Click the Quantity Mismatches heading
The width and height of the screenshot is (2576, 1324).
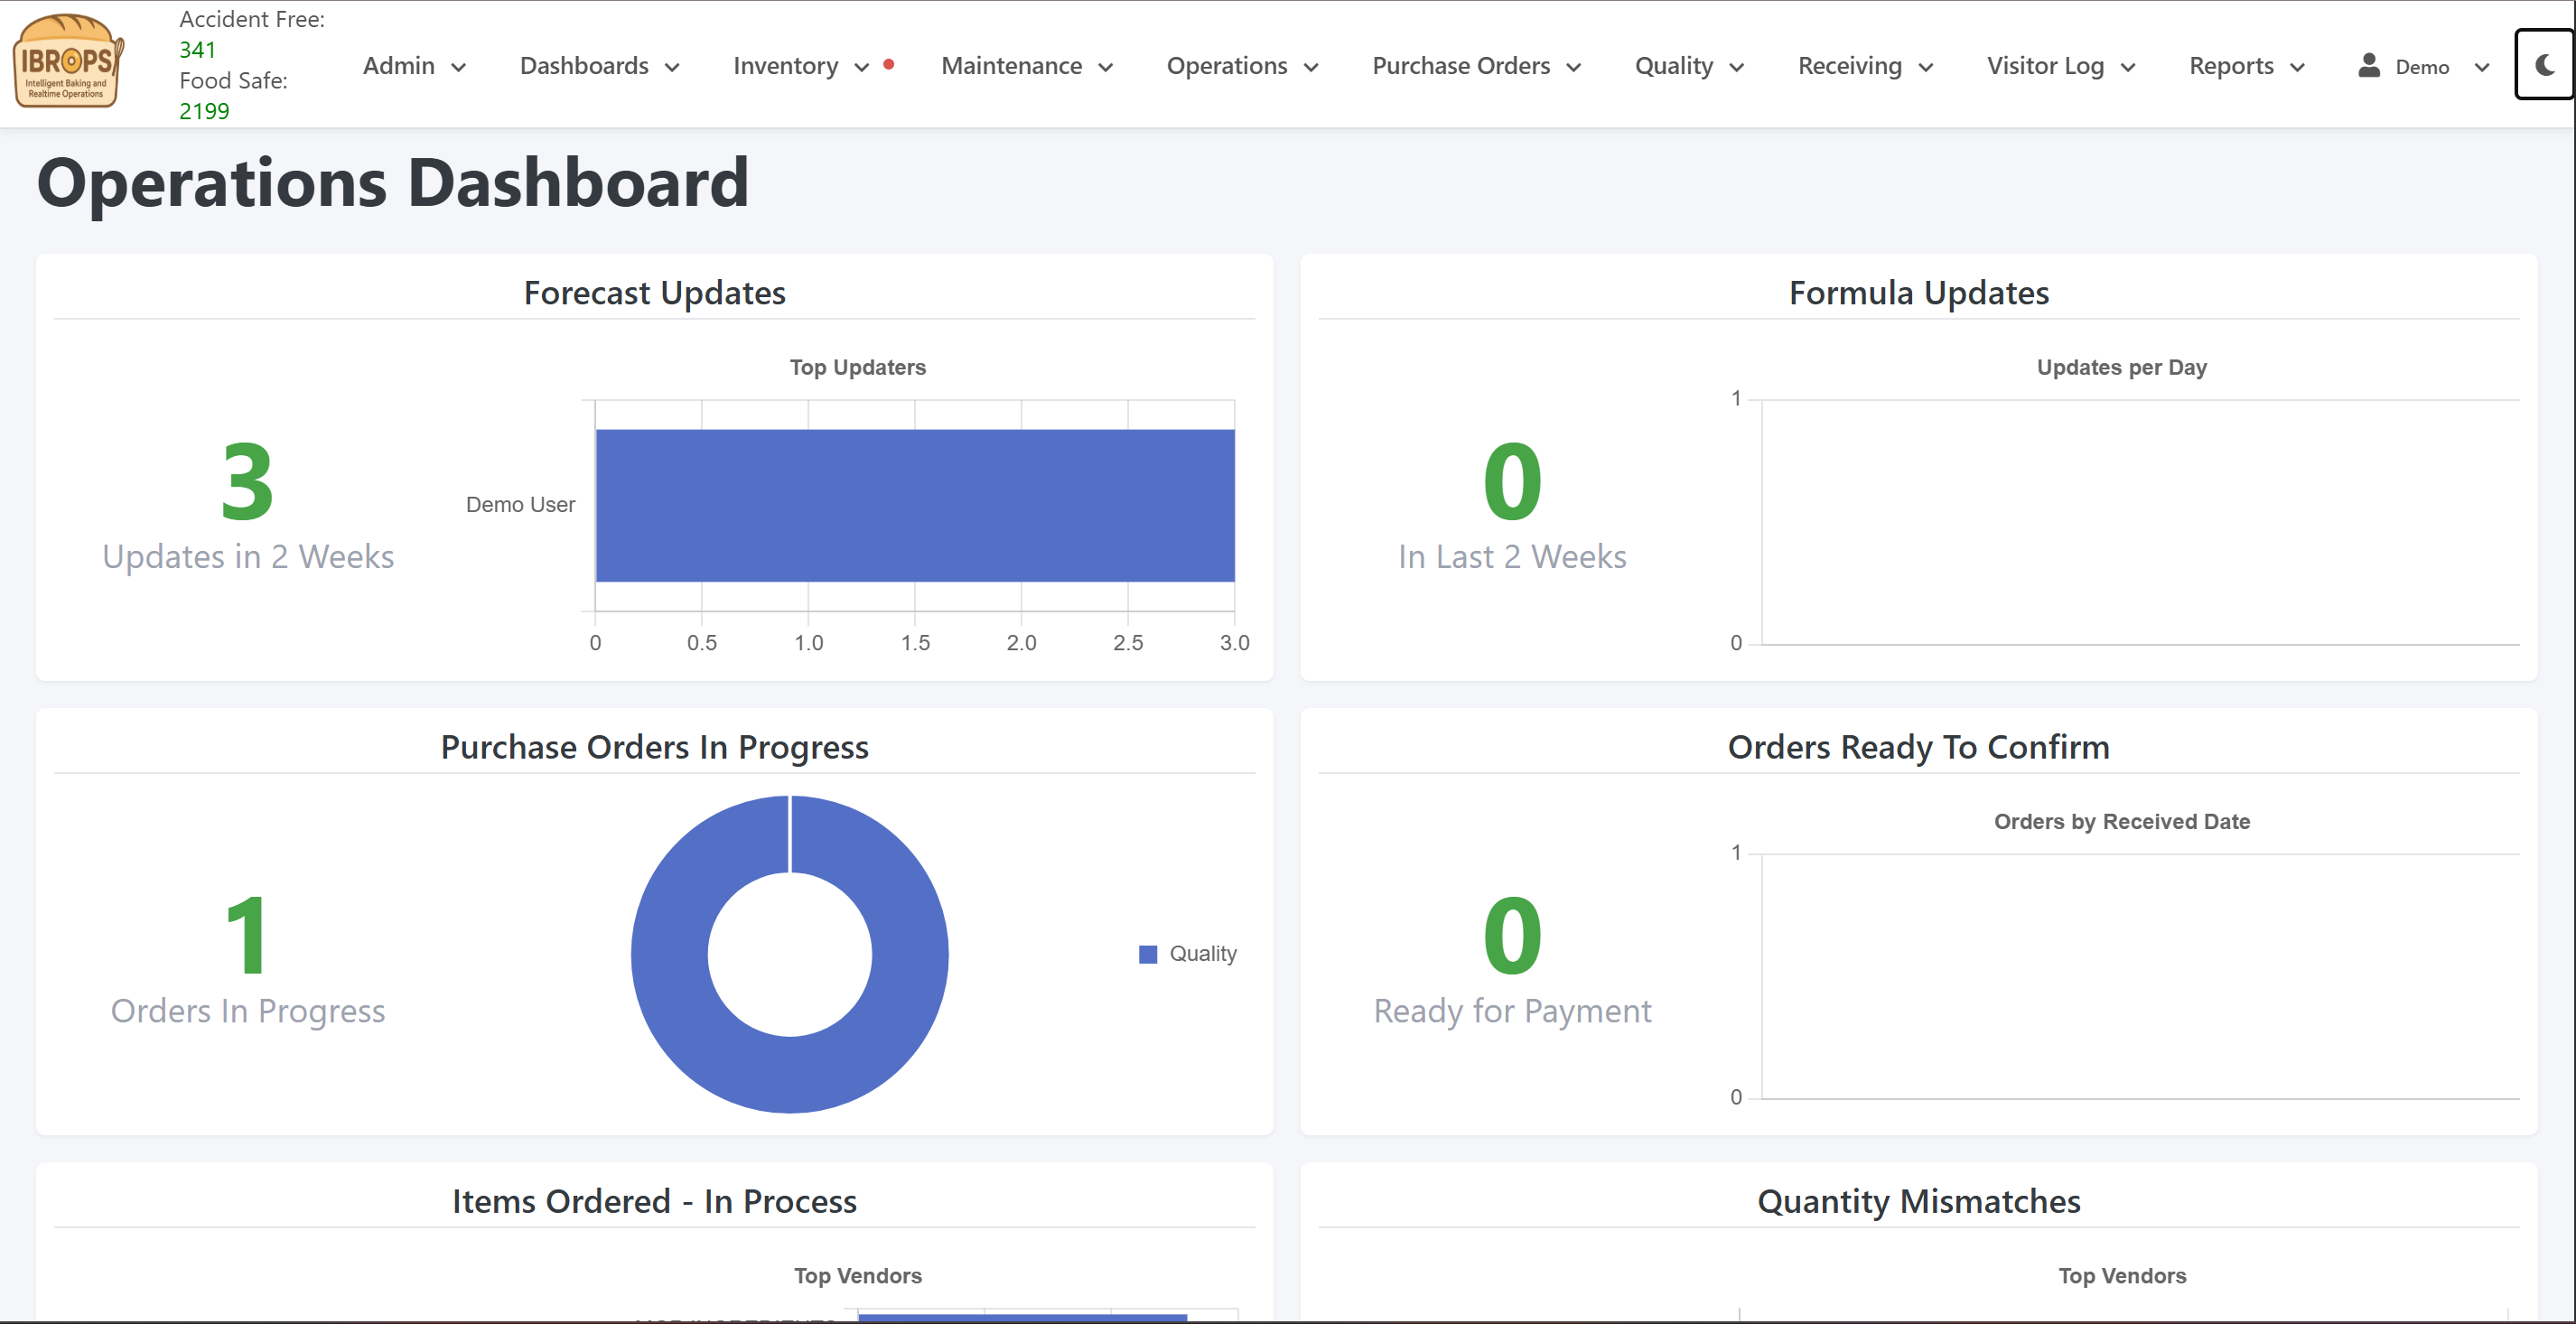(x=1919, y=1201)
